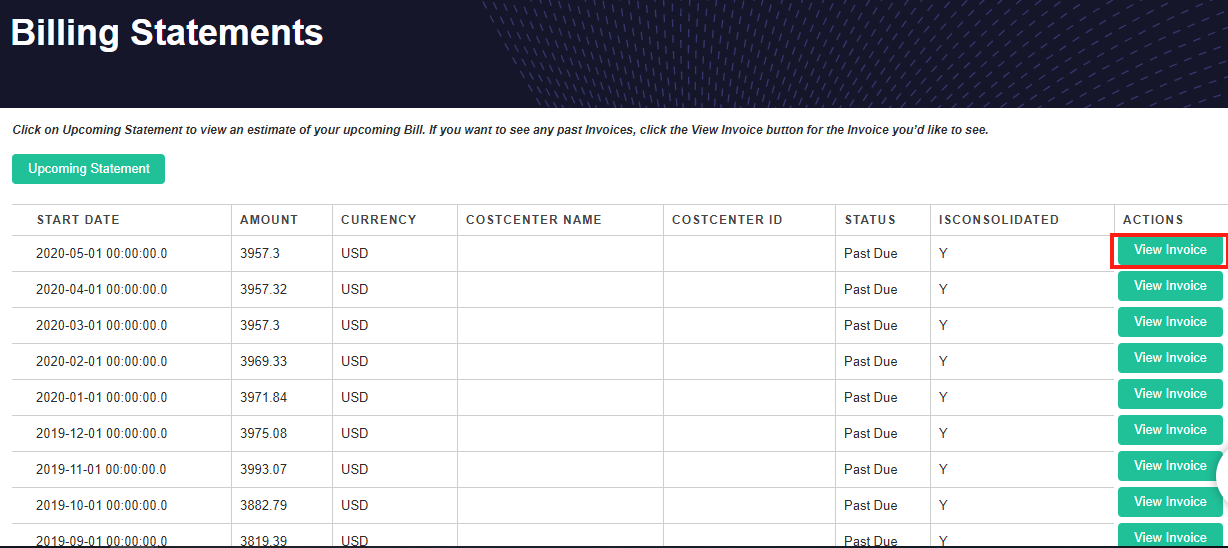Click the Actions column header

tap(1153, 220)
